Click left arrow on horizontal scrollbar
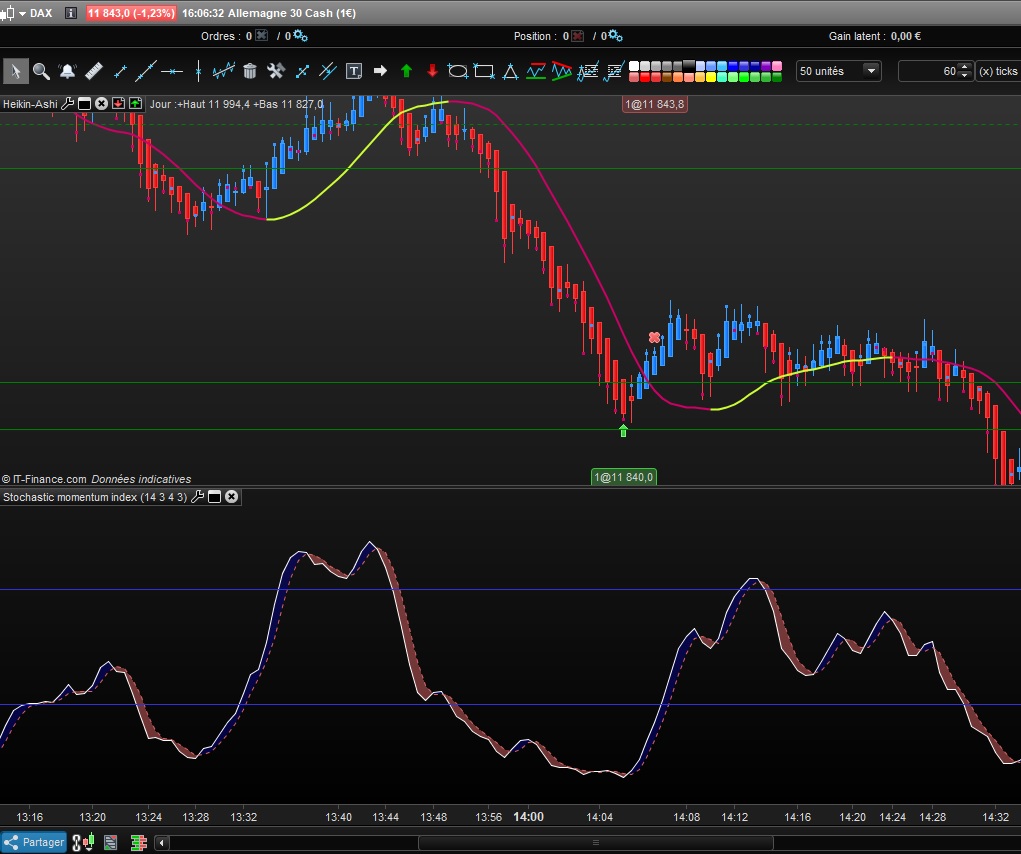This screenshot has height=854, width=1021. click(162, 842)
